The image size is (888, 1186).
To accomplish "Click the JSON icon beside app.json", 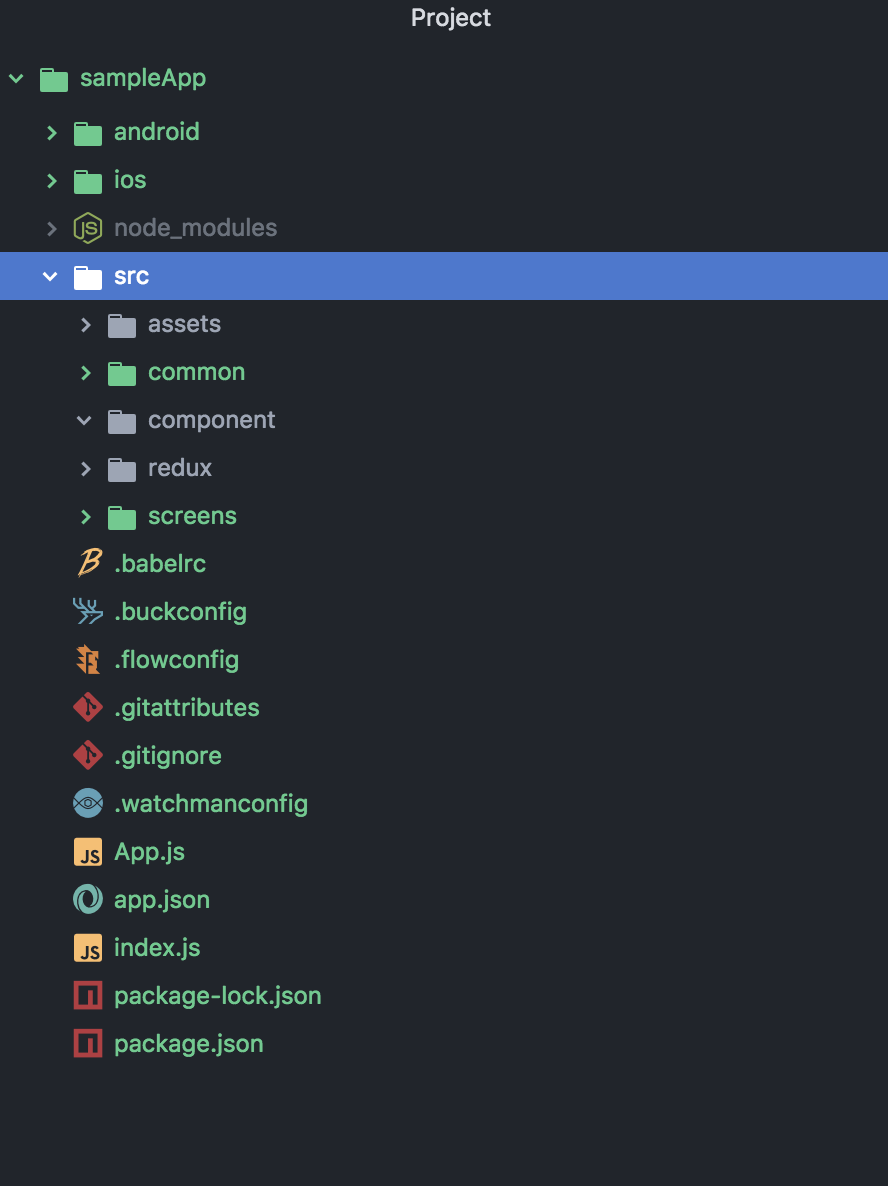I will pyautogui.click(x=88, y=899).
